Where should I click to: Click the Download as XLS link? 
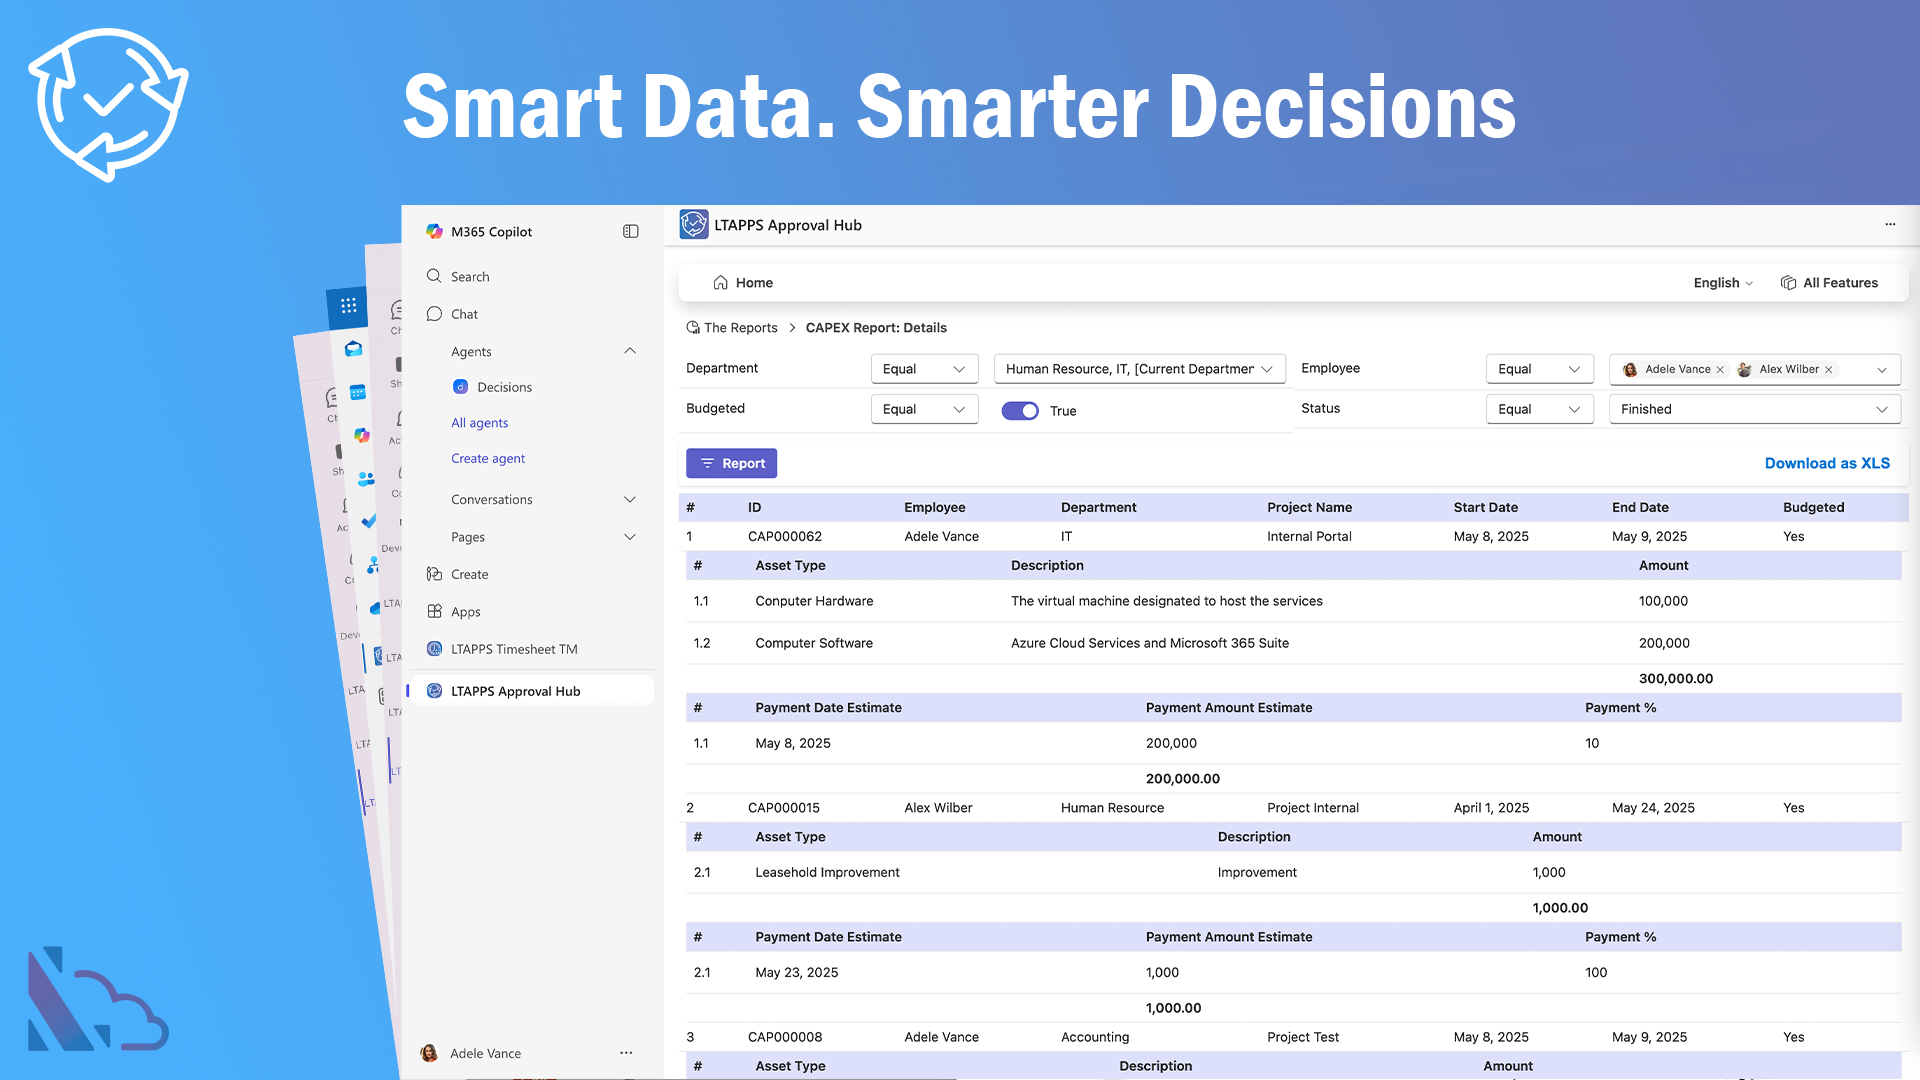1827,463
